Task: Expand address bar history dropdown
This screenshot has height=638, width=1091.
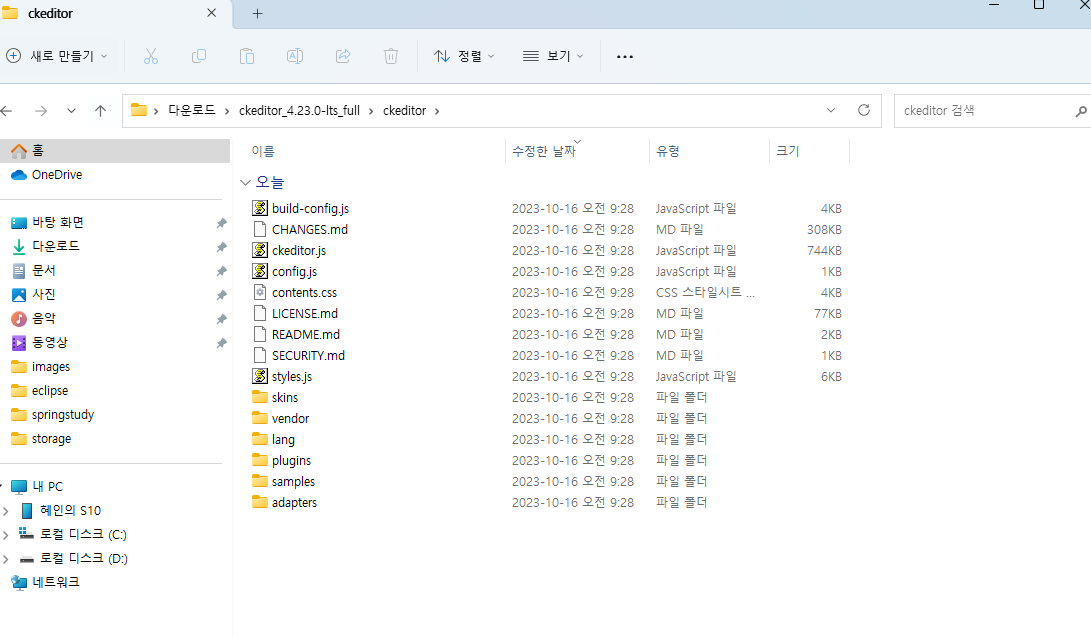Action: [x=831, y=111]
